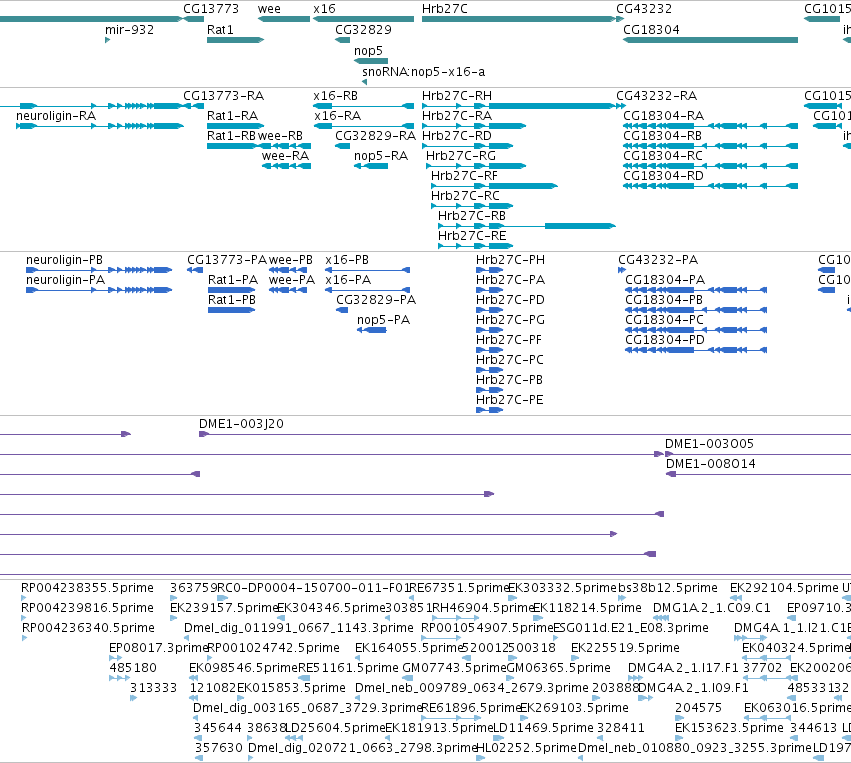Select the "Rat1-PB" protein label

click(232, 300)
